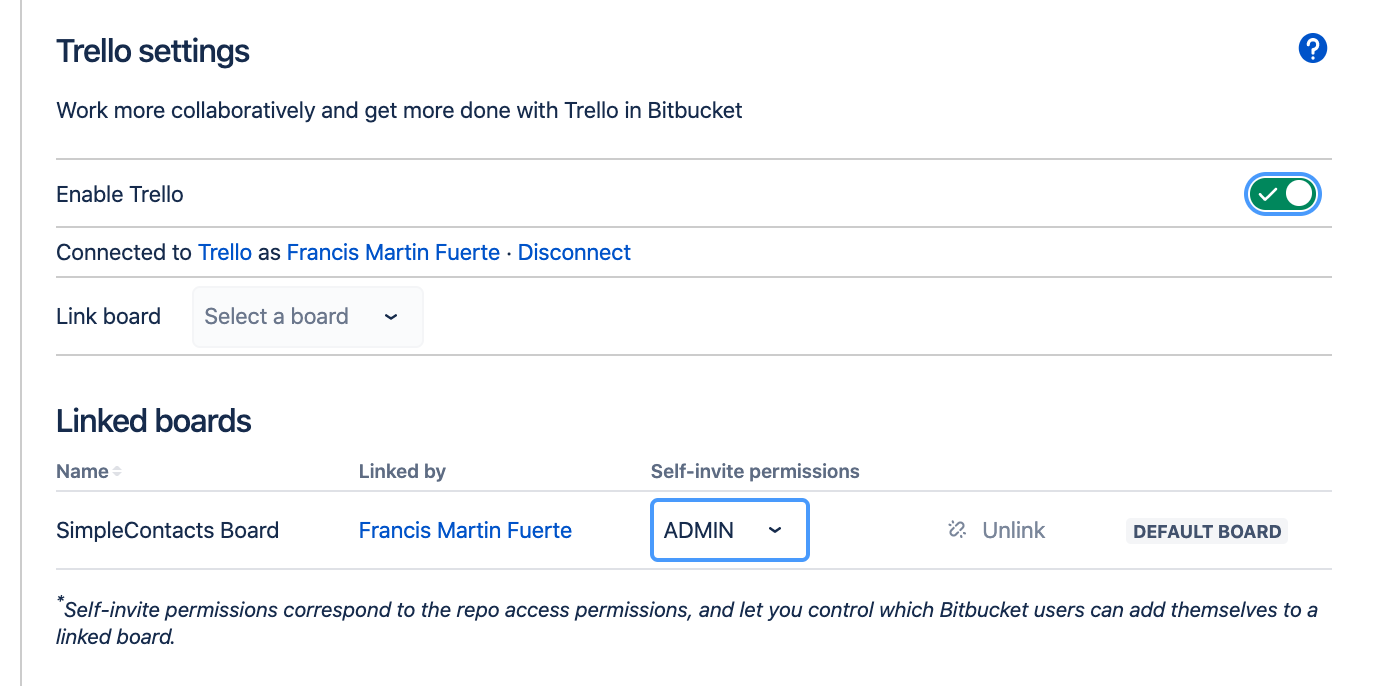Screen dimensions: 1386x686
Task: Click the checkmark inside the Trello switch
Action: tap(1267, 194)
